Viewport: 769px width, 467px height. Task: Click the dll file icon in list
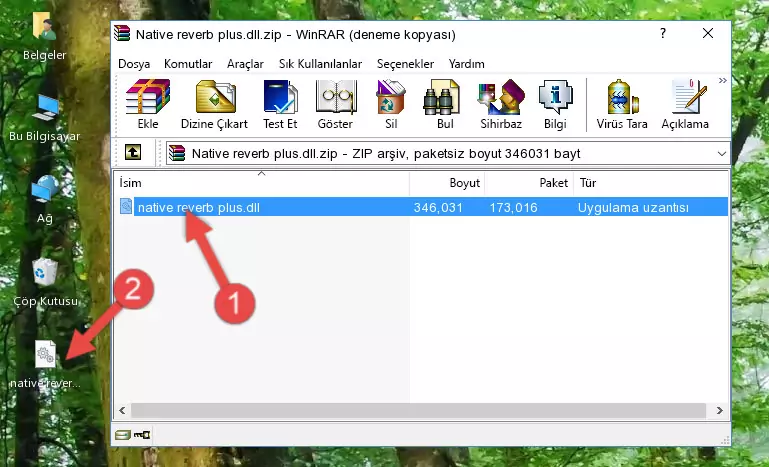pyautogui.click(x=126, y=207)
